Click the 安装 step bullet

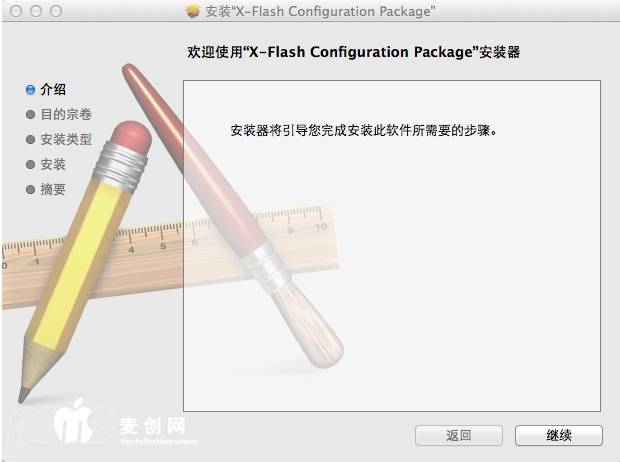click(x=30, y=165)
